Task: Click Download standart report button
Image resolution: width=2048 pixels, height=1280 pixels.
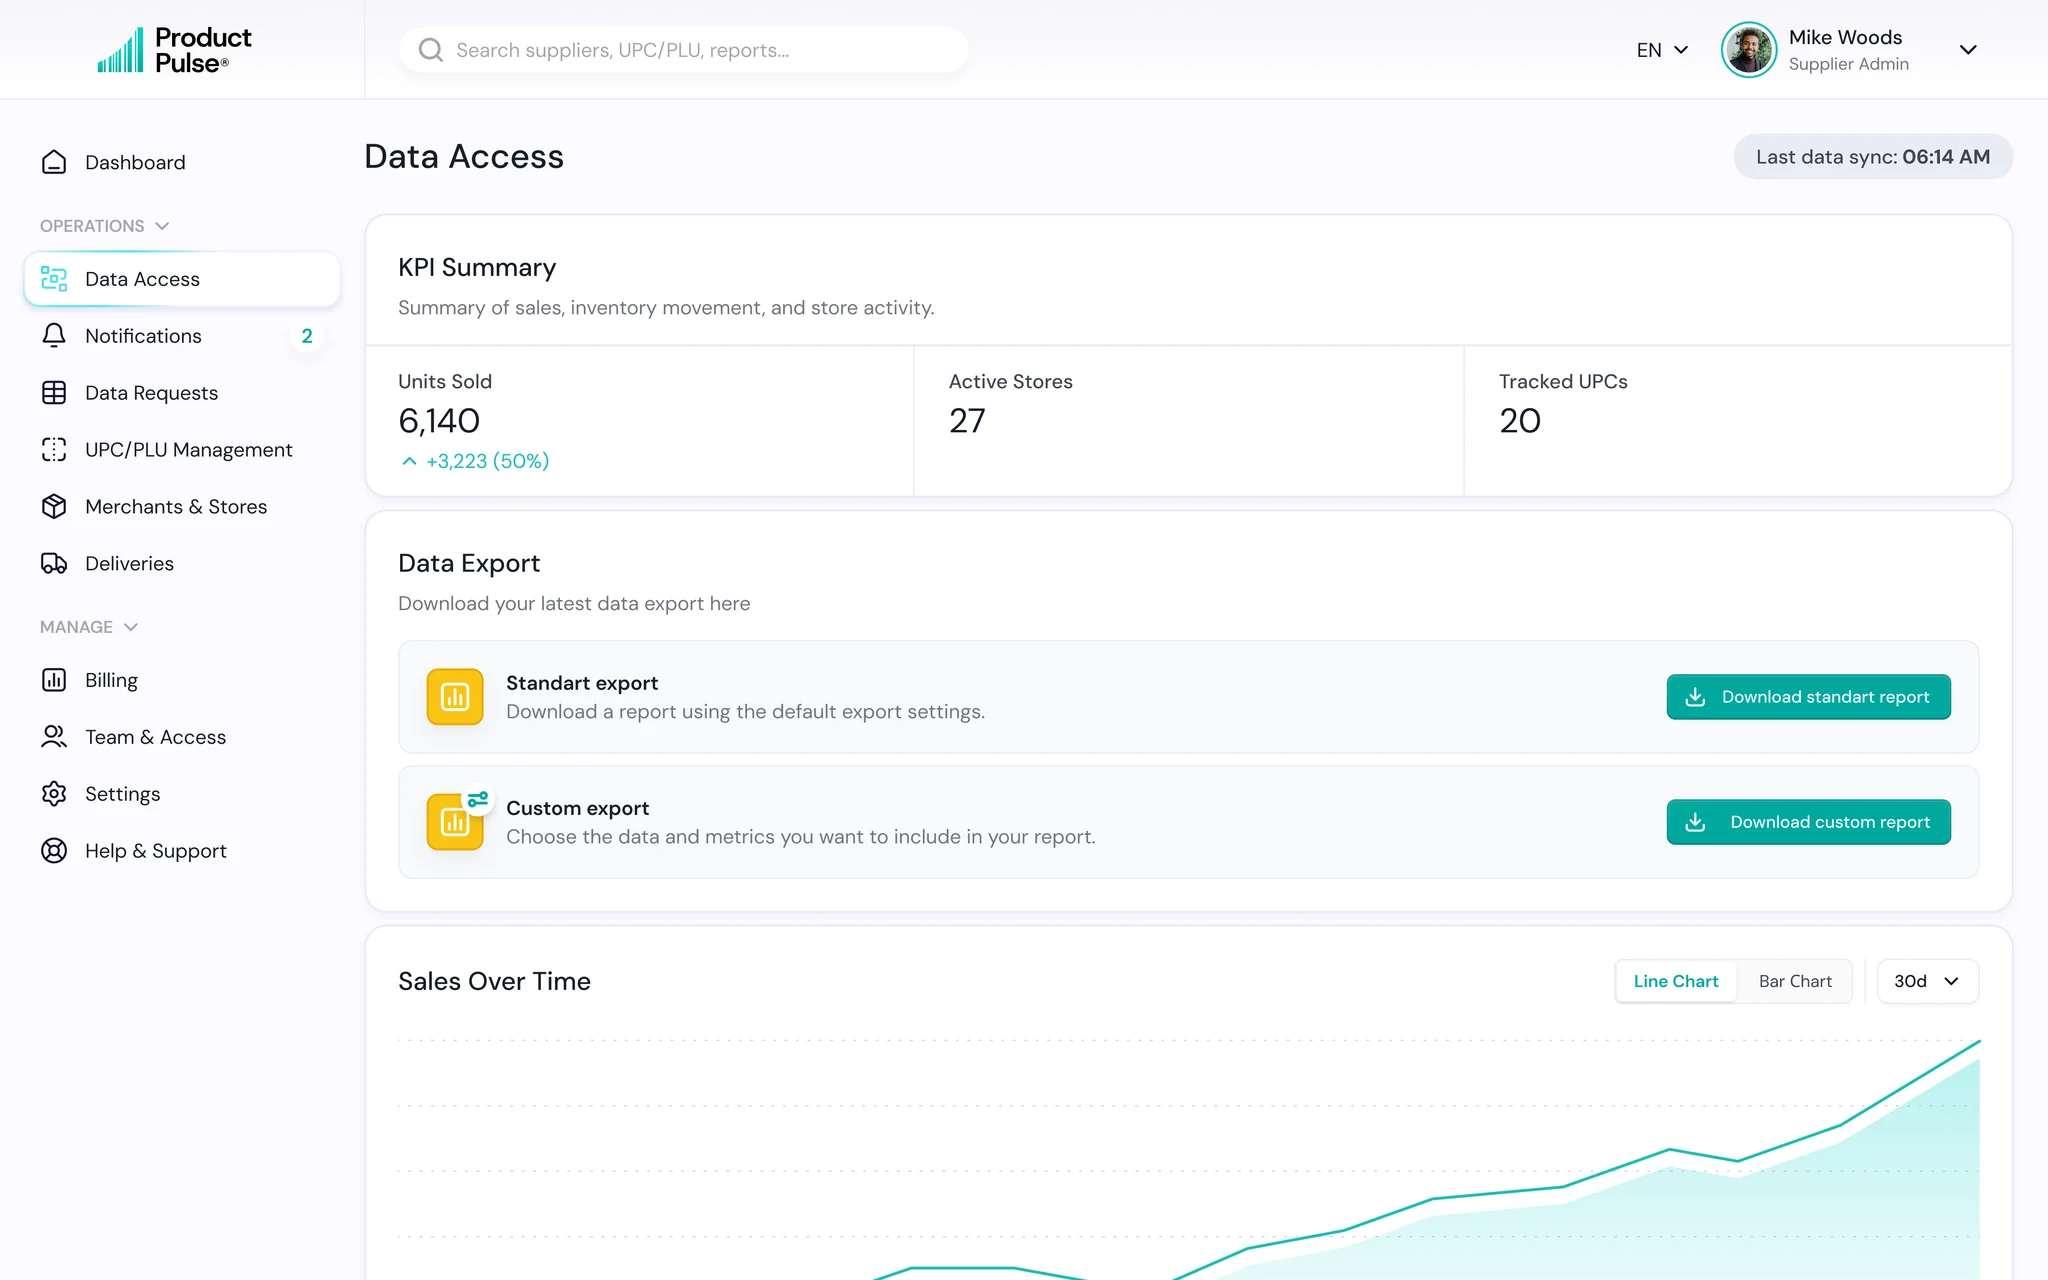Action: (x=1808, y=697)
